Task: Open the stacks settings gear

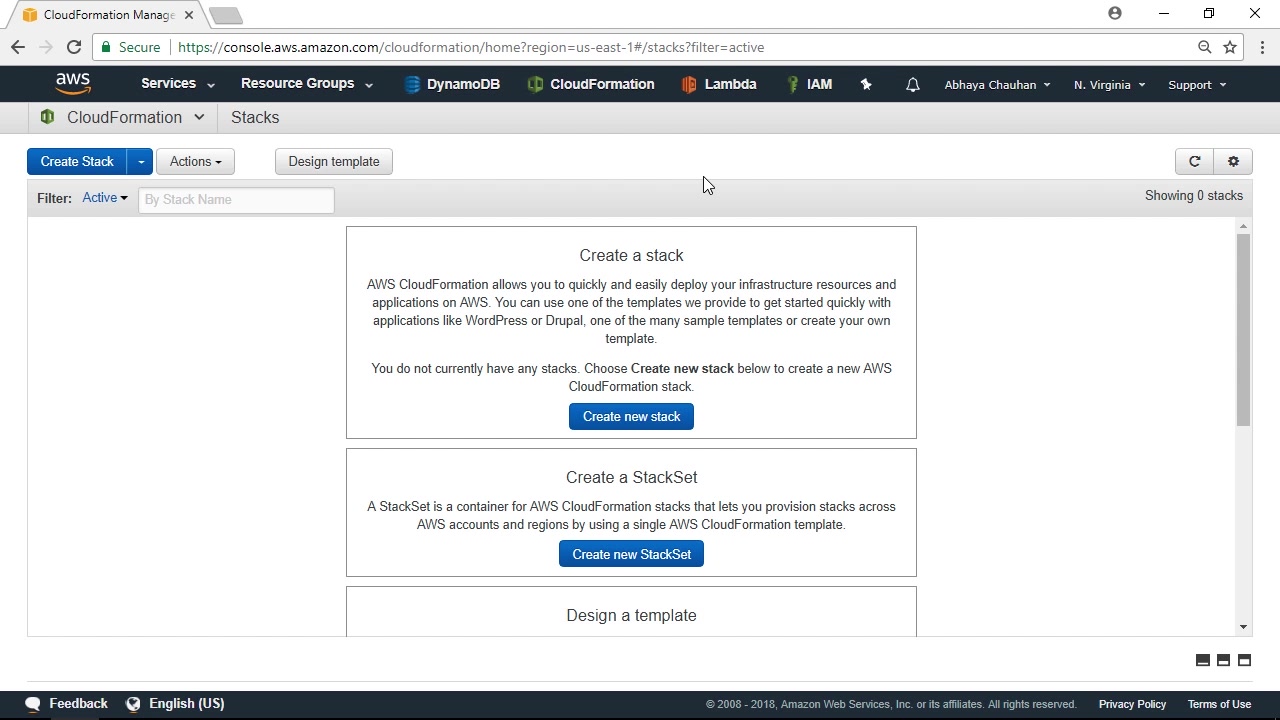Action: pyautogui.click(x=1233, y=161)
